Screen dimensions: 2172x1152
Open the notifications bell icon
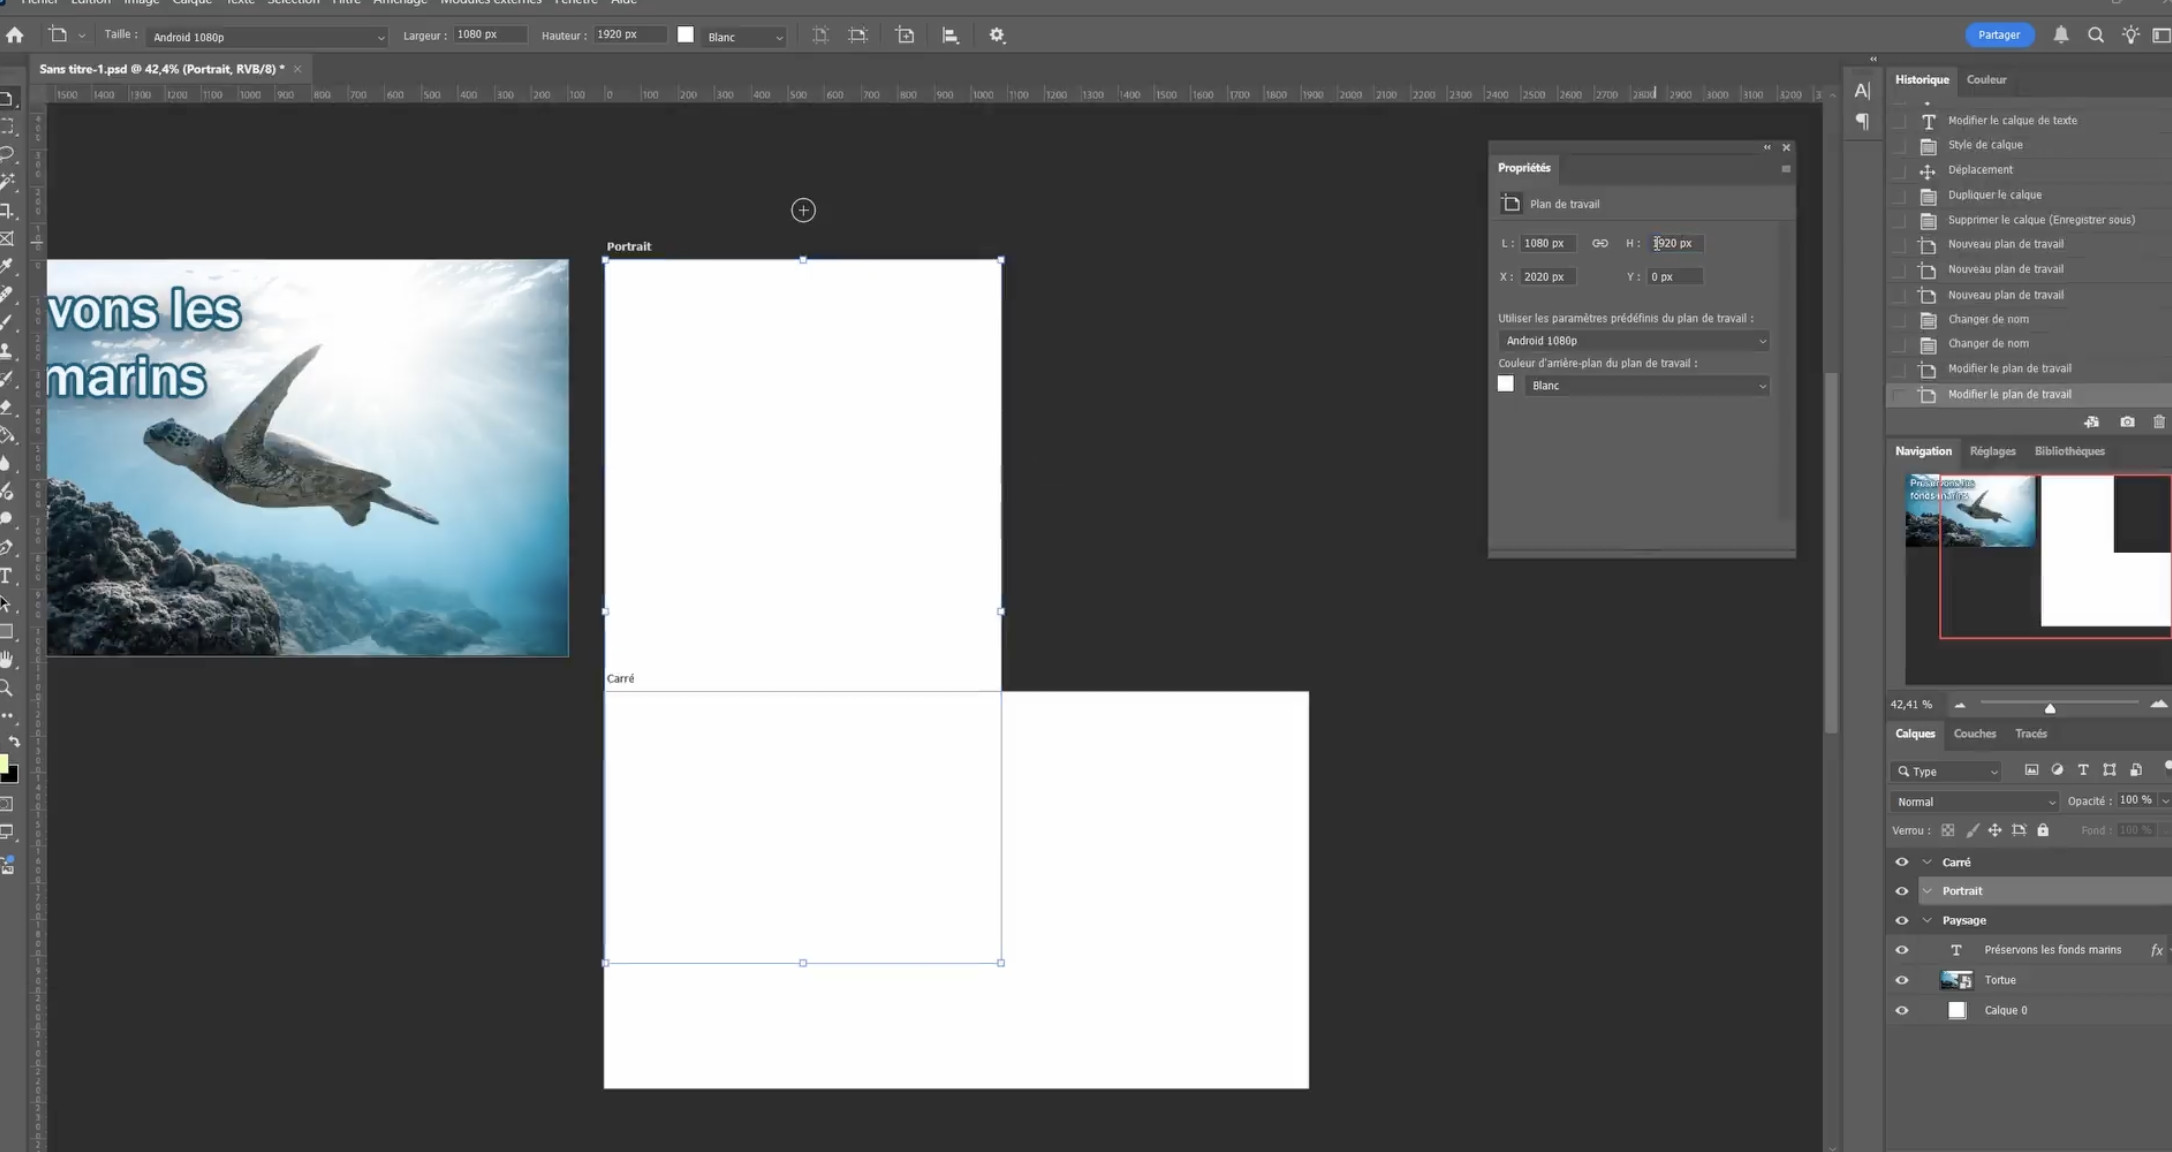click(2061, 35)
